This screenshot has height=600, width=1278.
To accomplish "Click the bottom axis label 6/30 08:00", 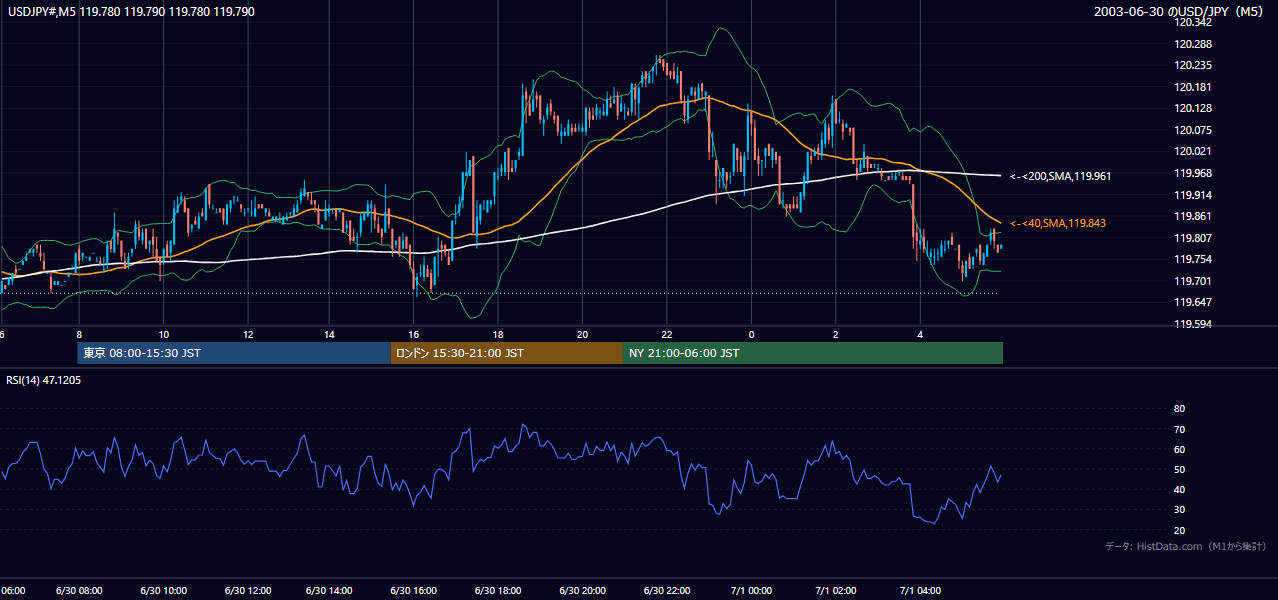I will (x=79, y=591).
